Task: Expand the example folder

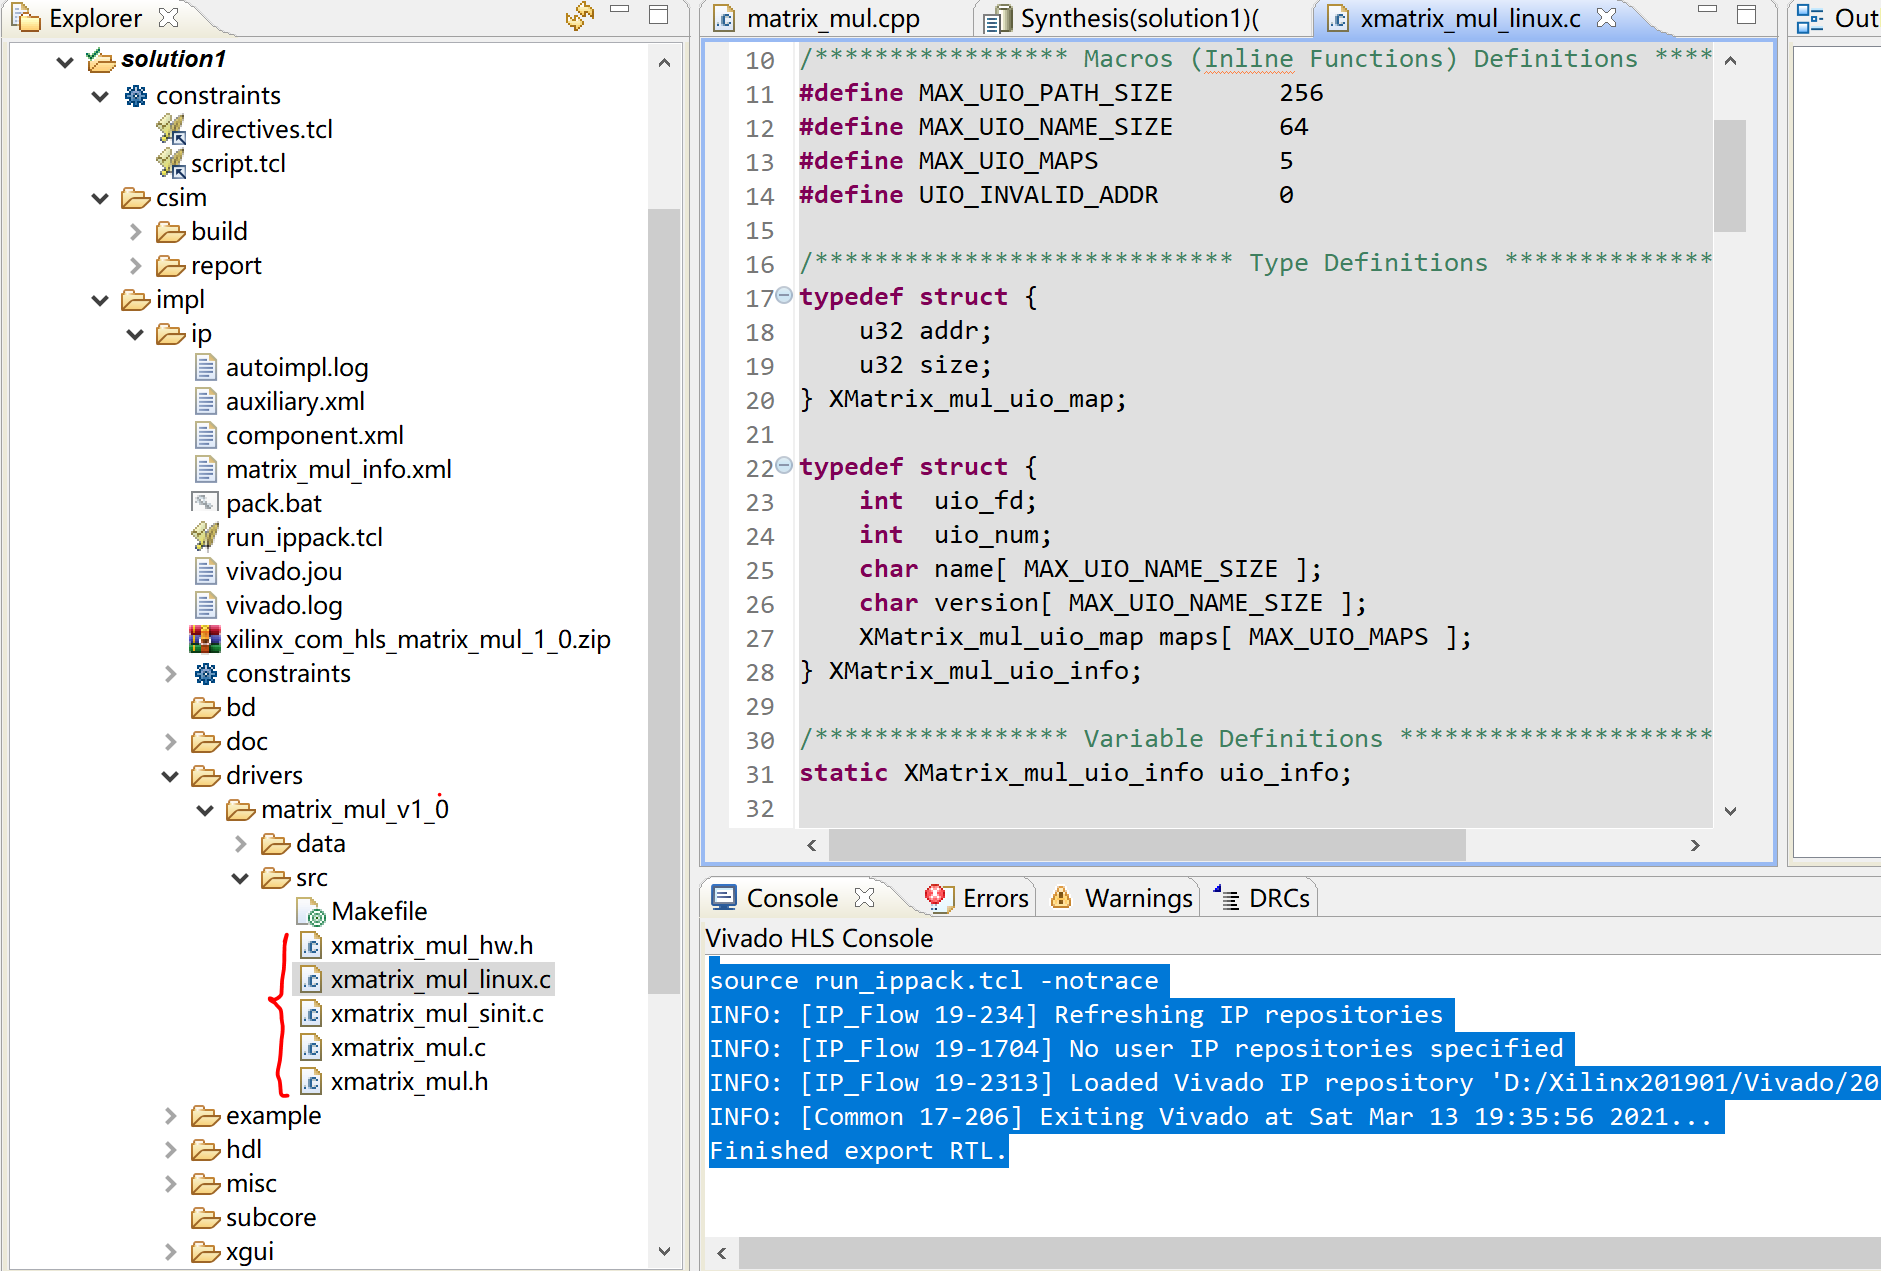Action: 170,1116
